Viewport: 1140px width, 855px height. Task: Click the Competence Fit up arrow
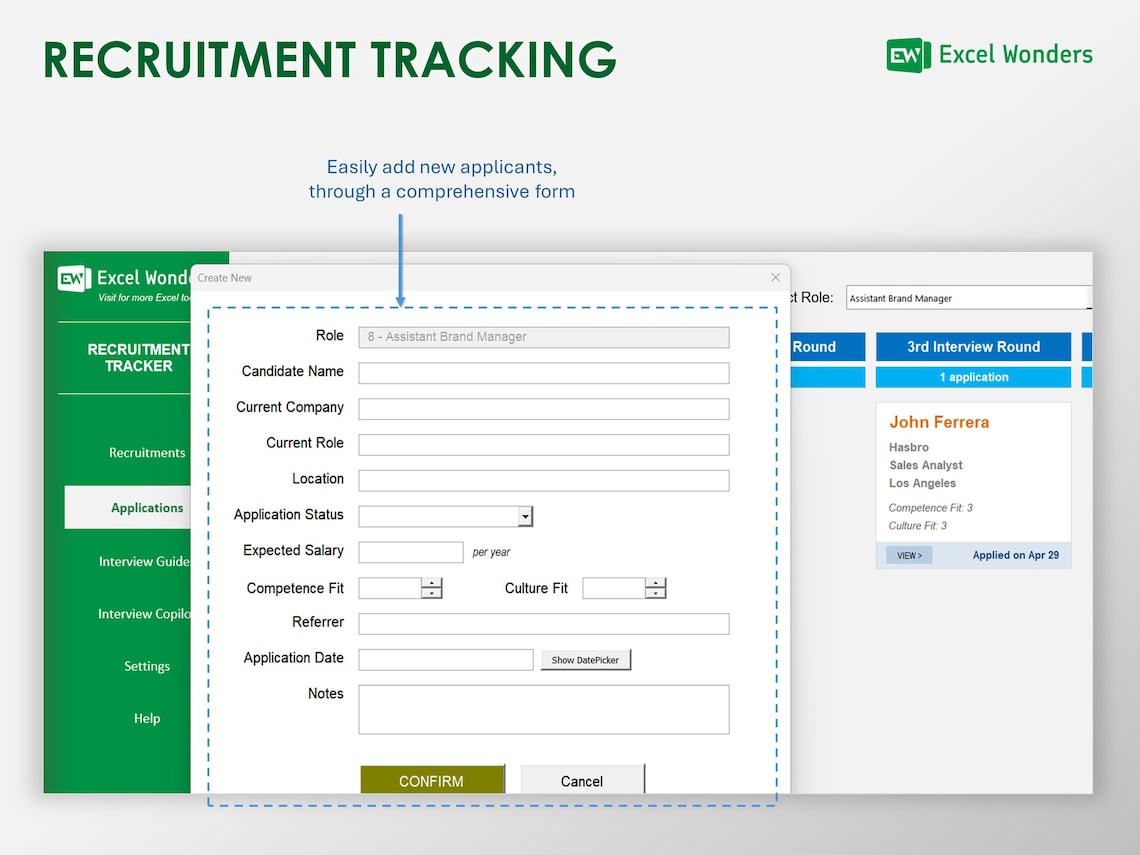click(432, 583)
